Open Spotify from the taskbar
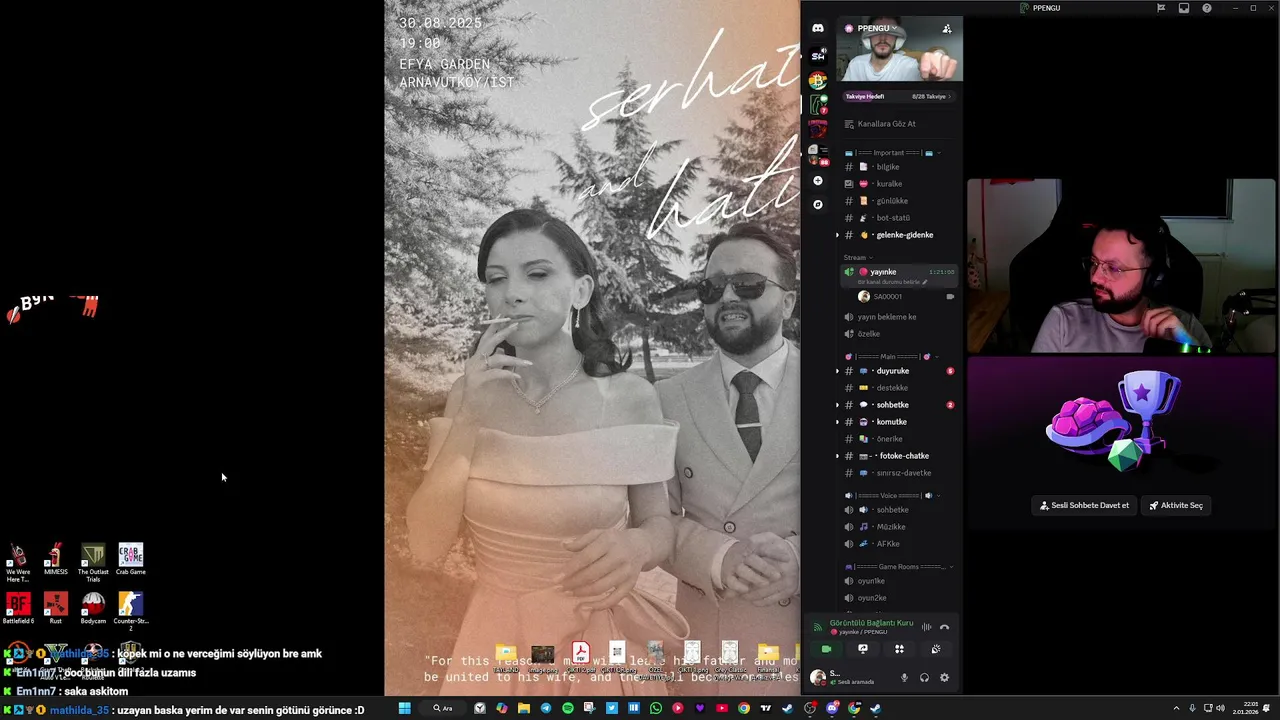Image resolution: width=1280 pixels, height=720 pixels. coord(568,708)
